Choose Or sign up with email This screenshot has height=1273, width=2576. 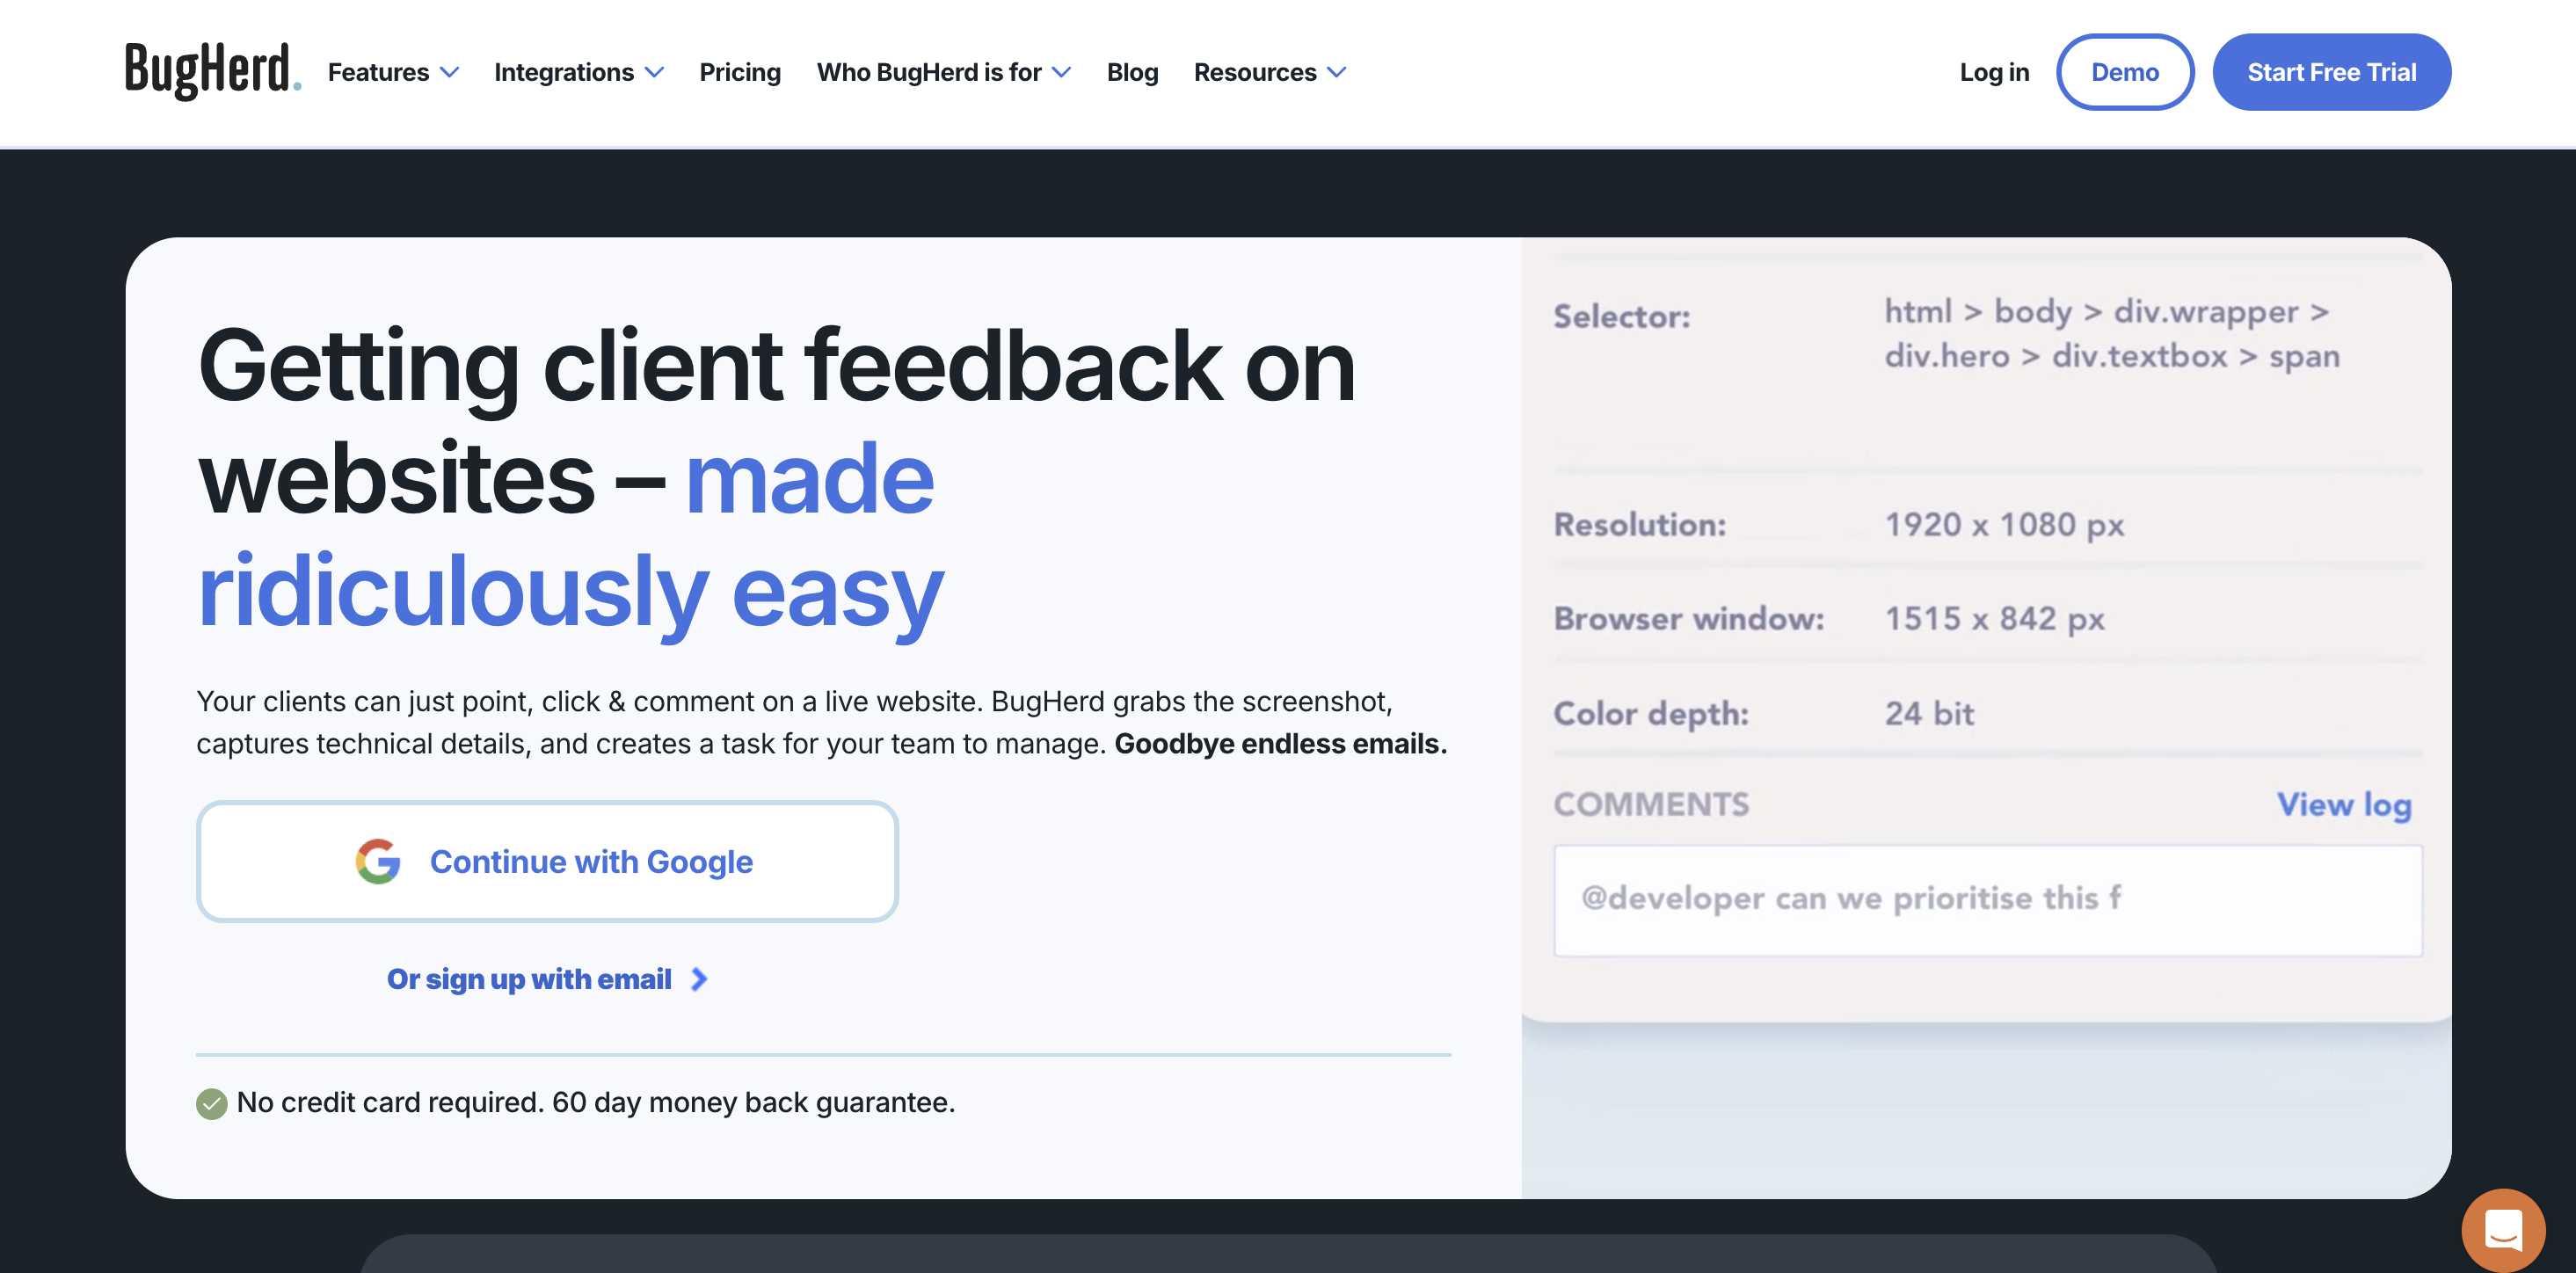547,979
